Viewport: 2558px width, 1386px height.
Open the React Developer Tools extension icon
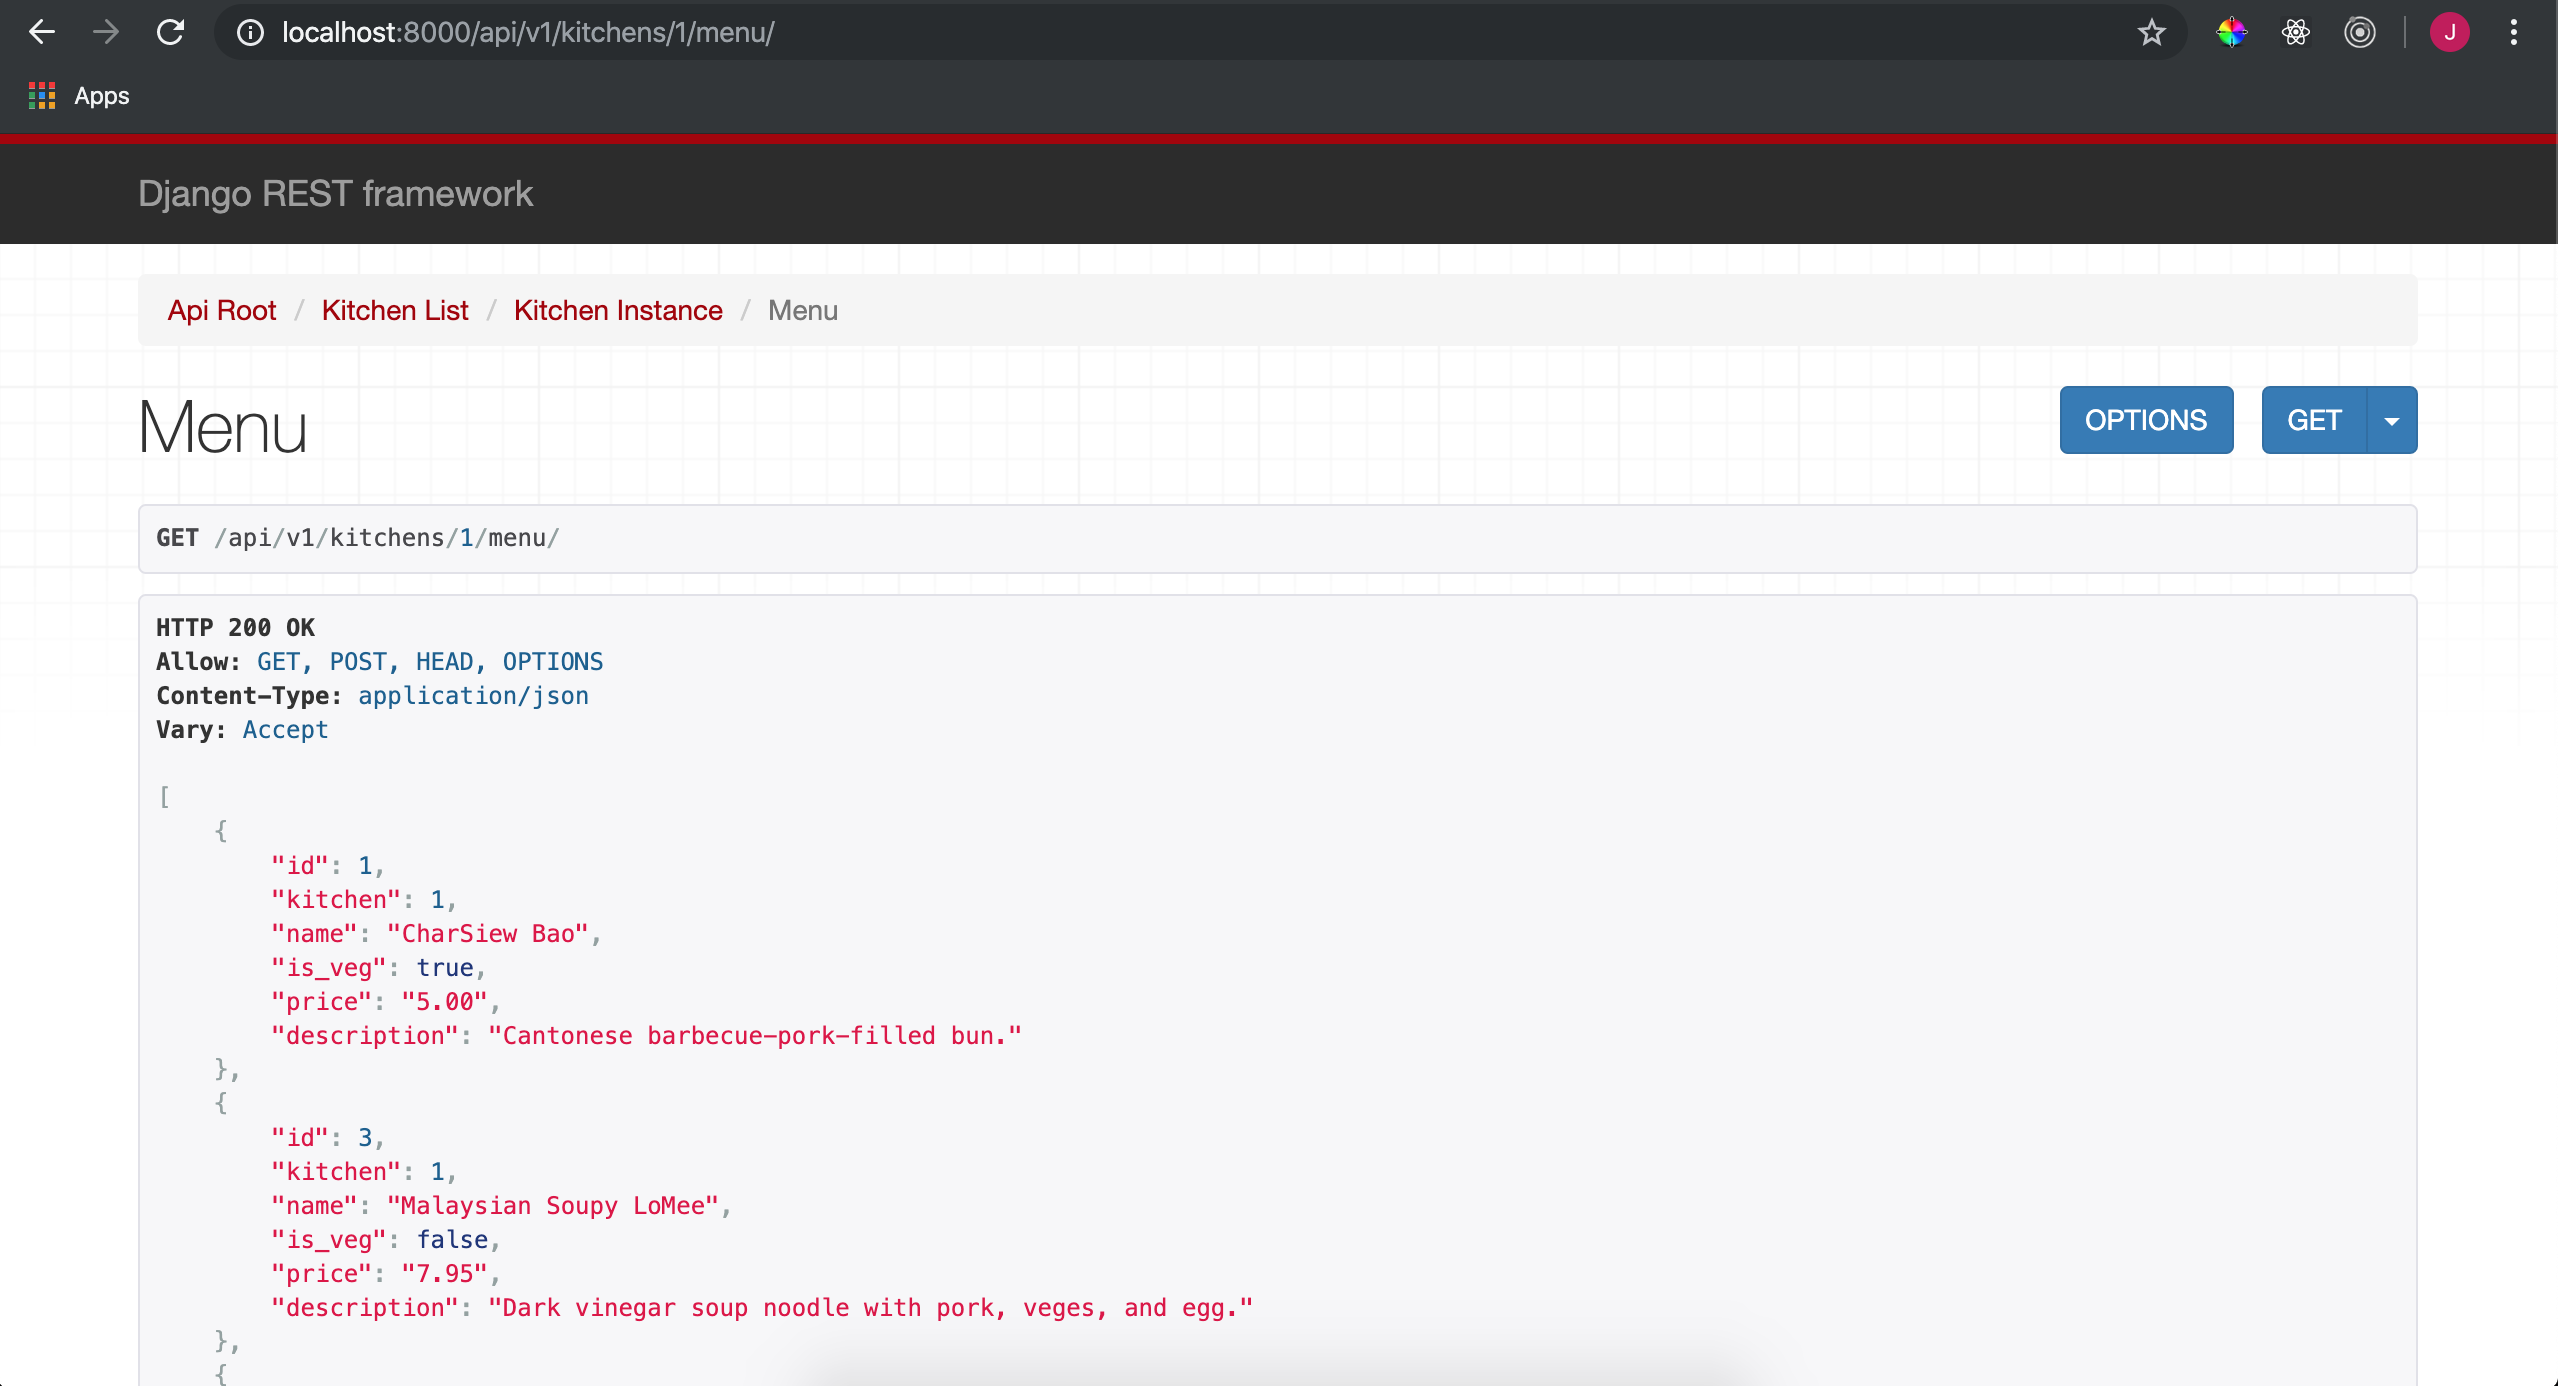point(2296,33)
